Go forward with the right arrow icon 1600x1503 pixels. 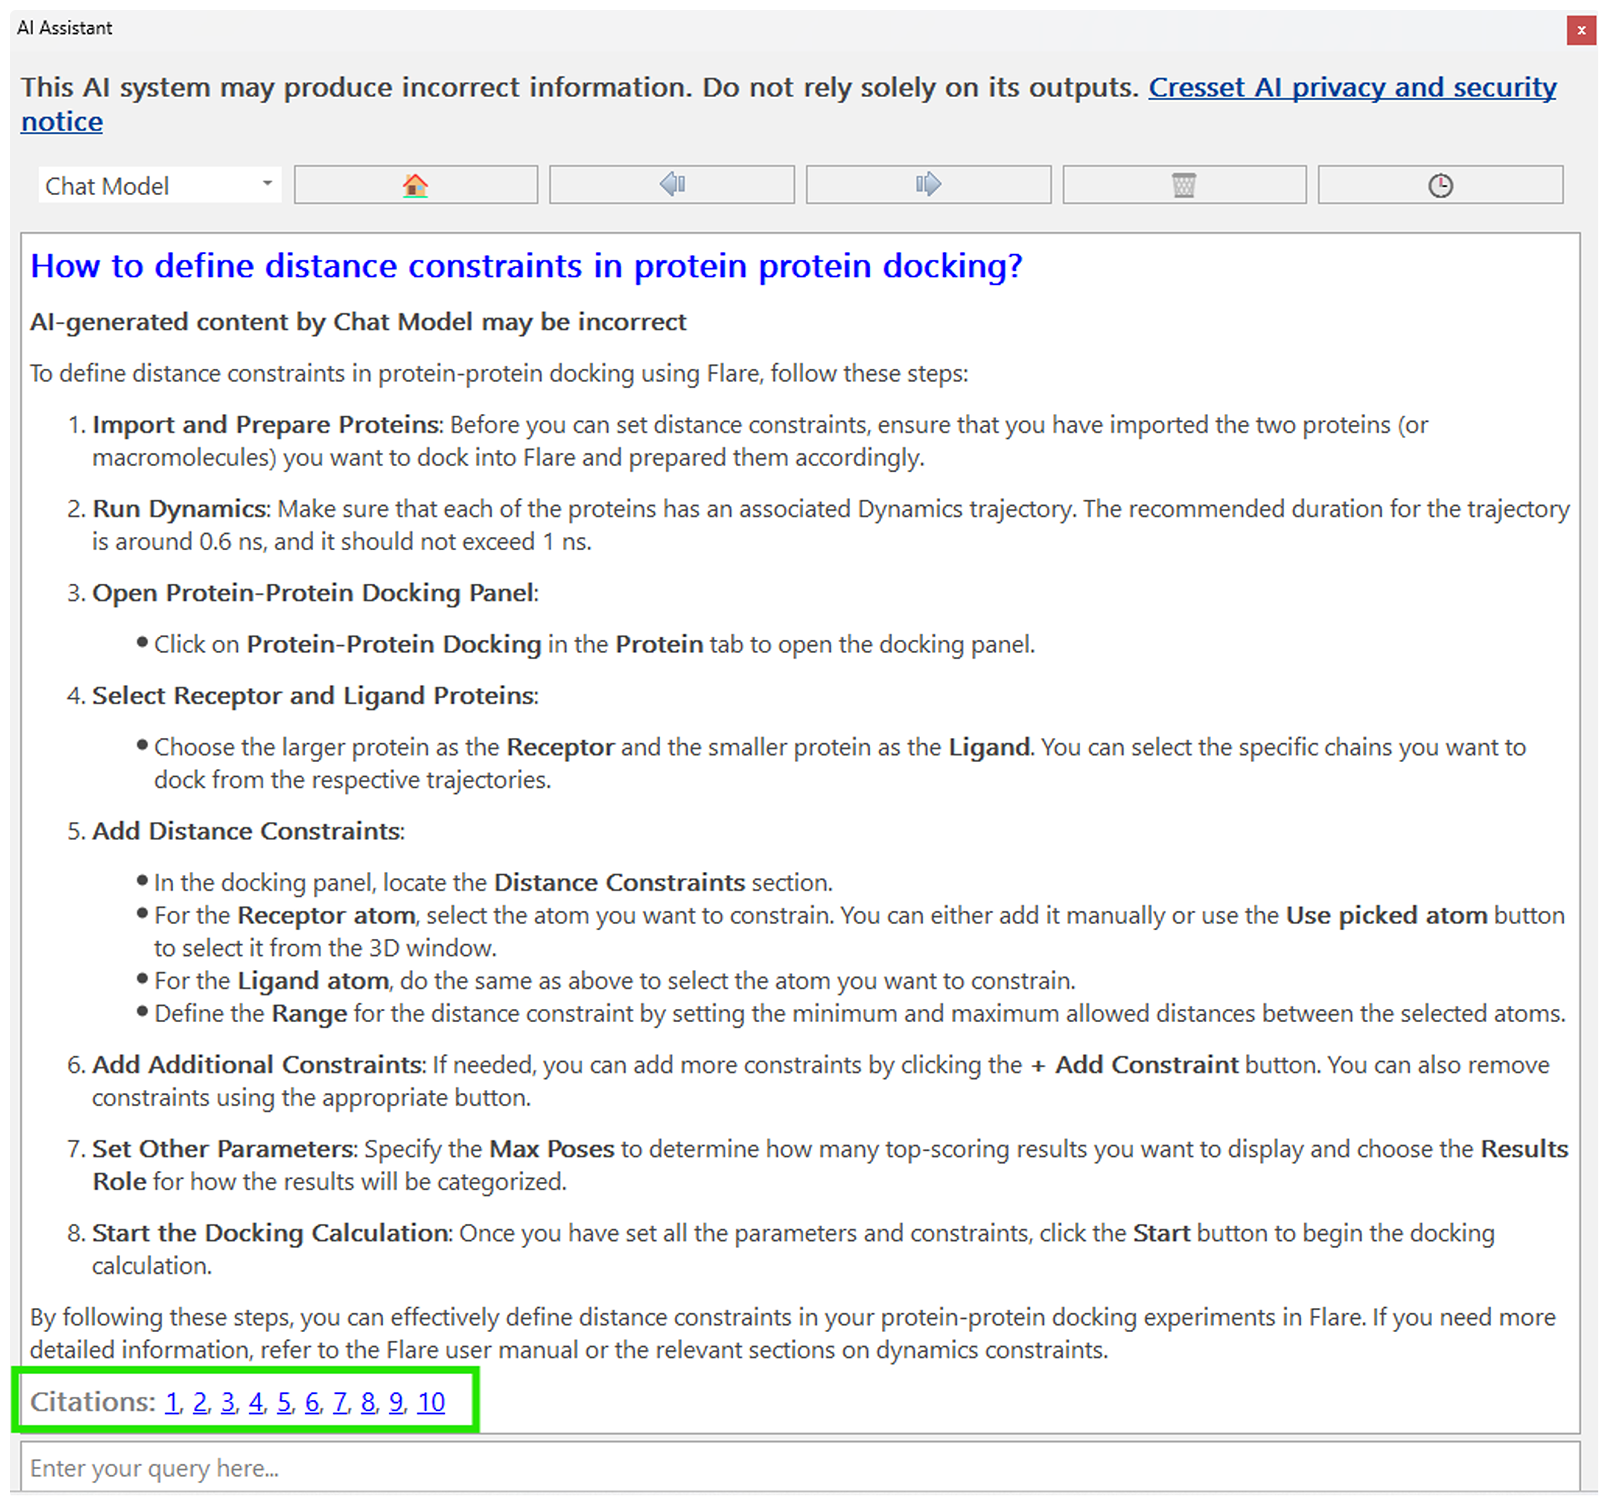click(x=928, y=185)
